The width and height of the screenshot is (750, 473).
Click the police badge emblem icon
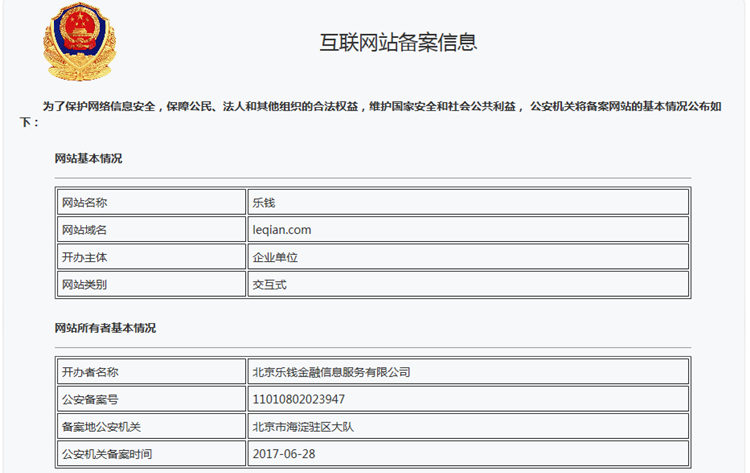[x=80, y=42]
